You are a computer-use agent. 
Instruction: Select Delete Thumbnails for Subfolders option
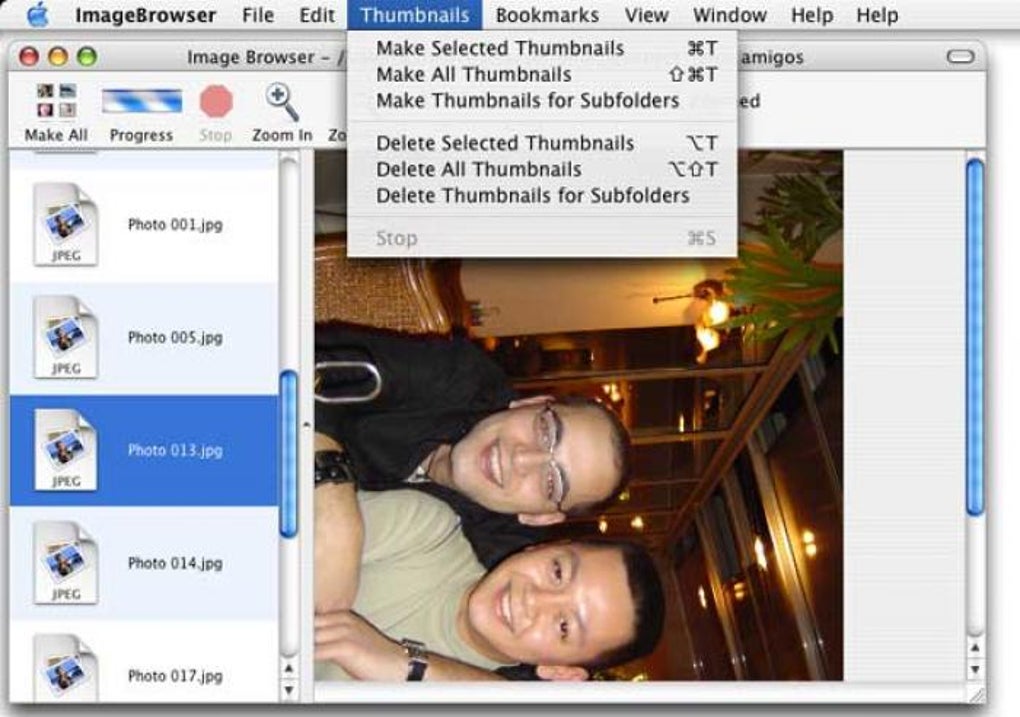[531, 196]
